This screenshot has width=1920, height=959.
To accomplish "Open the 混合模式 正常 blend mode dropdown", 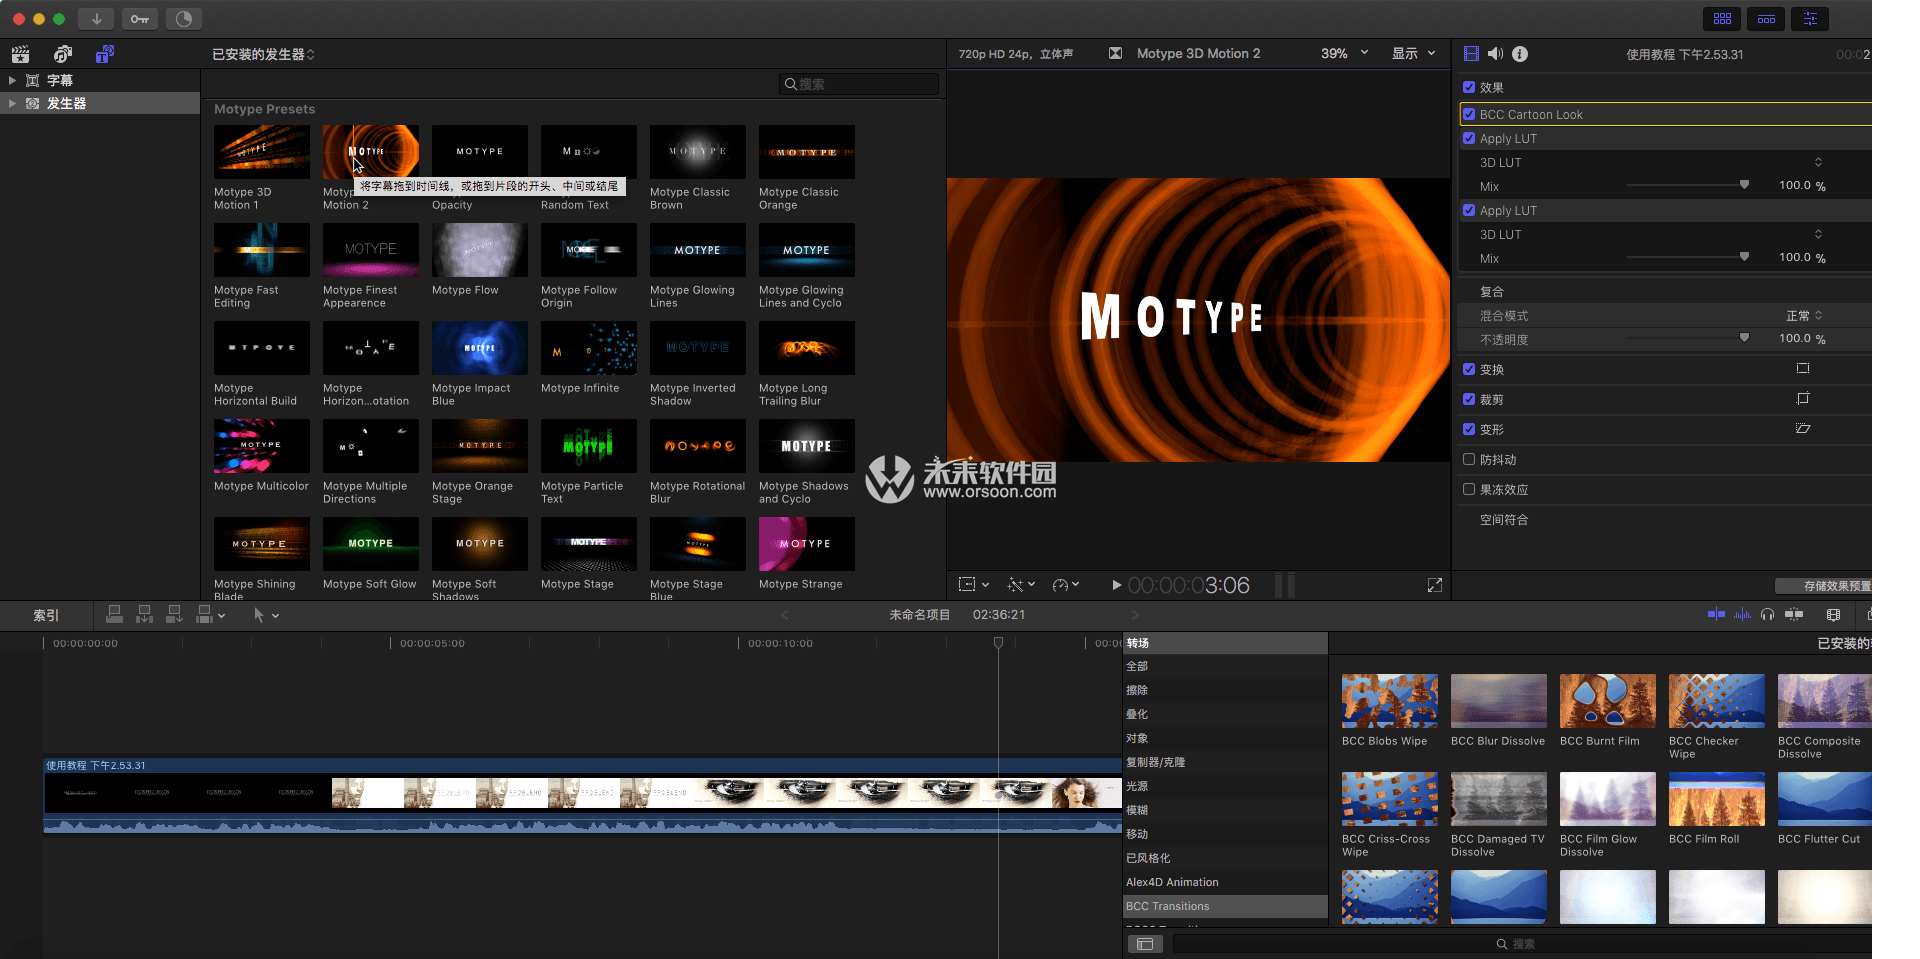I will pos(1804,315).
